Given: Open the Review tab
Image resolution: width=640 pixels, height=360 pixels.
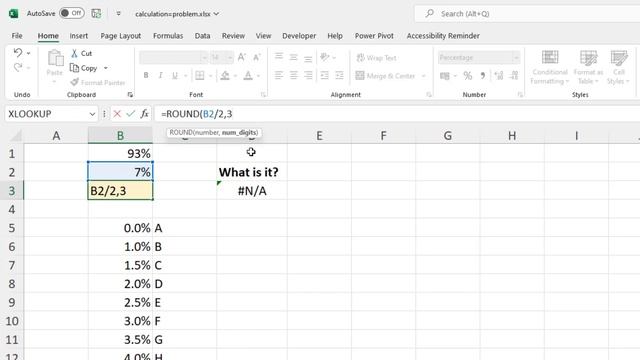Looking at the screenshot, I should [233, 36].
